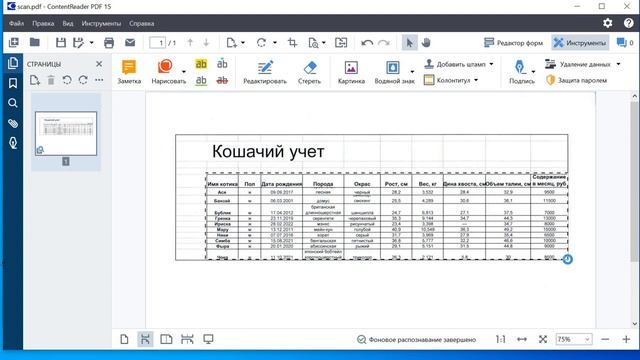The image size is (640, 360).
Task: Select the yellow highlight text tool
Action: tap(201, 64)
